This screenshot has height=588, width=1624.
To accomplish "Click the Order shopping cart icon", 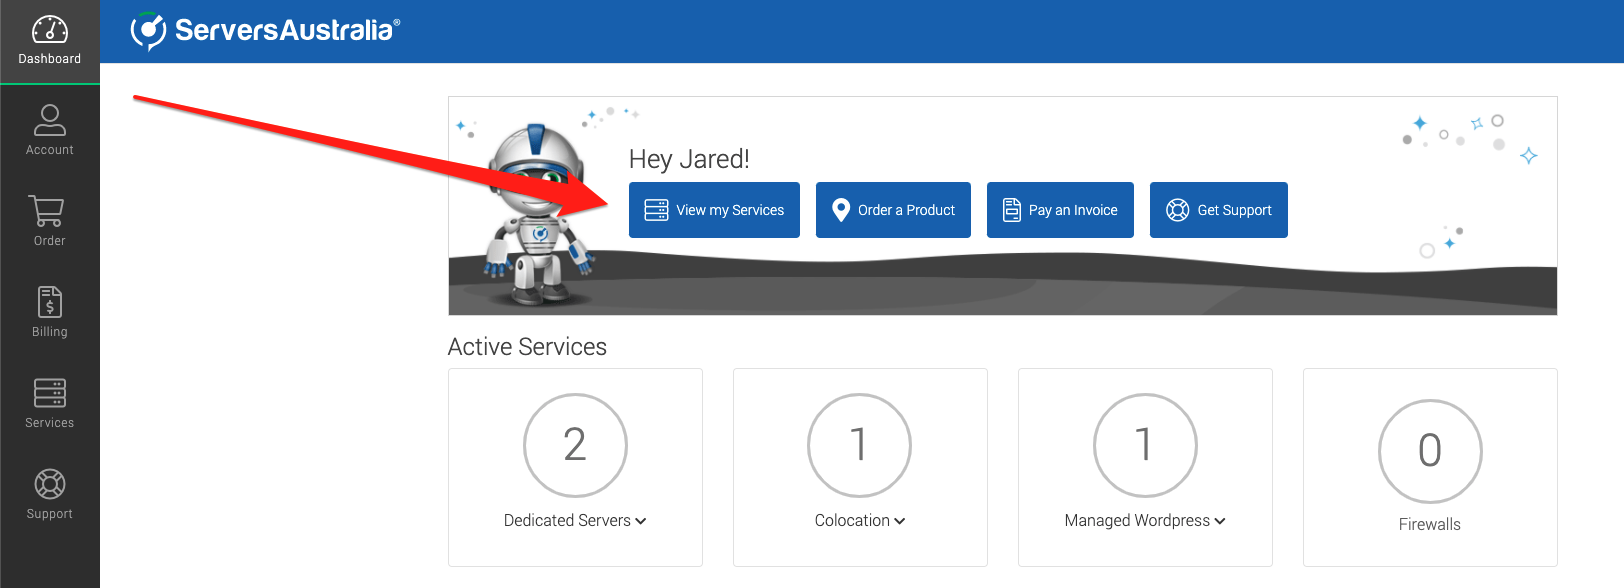I will coord(49,211).
